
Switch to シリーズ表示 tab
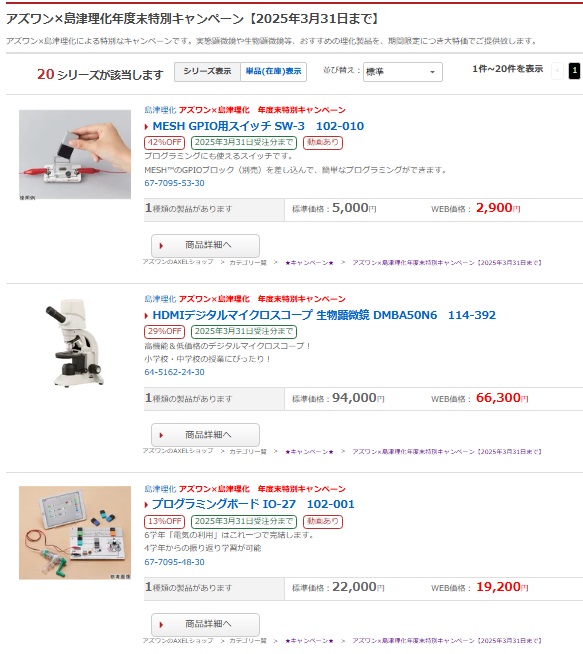coord(207,71)
